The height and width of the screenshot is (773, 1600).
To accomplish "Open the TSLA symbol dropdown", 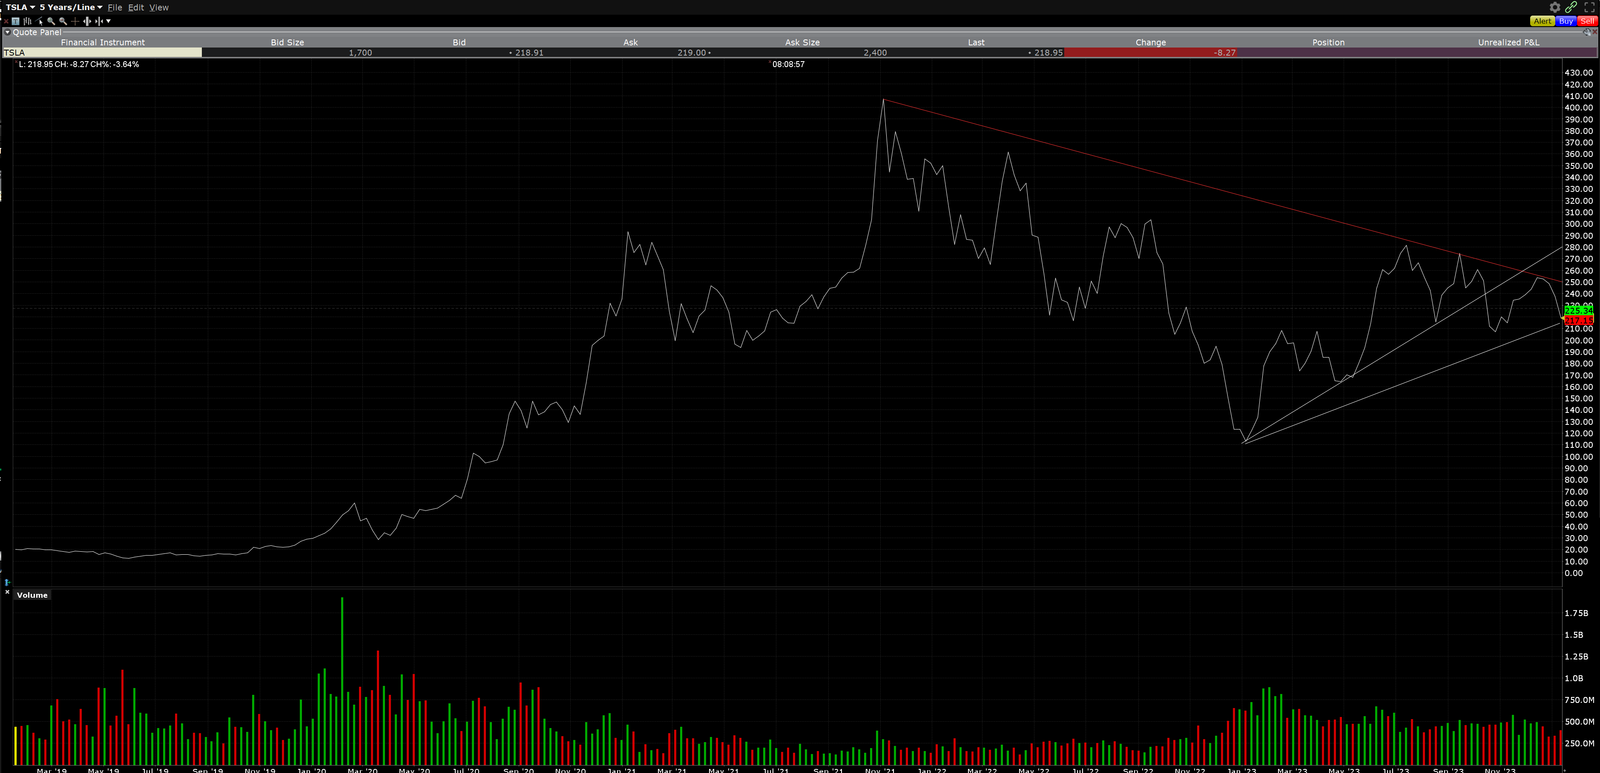I will [x=20, y=7].
